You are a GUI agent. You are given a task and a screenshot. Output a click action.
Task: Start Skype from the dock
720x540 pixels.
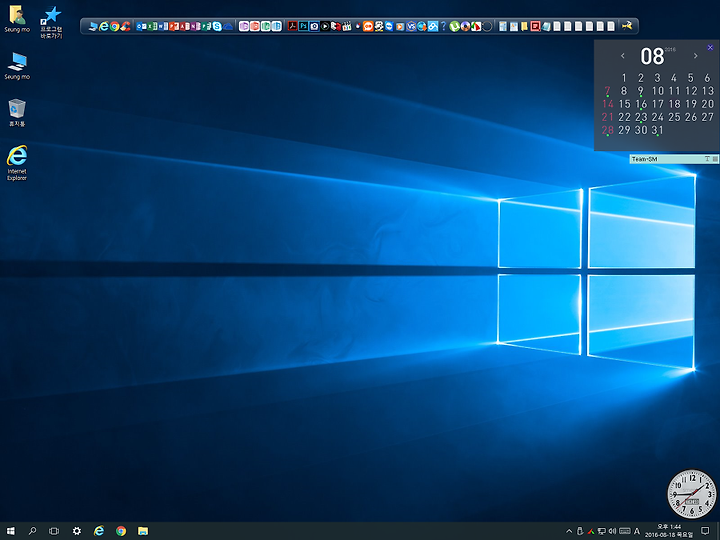(217, 26)
